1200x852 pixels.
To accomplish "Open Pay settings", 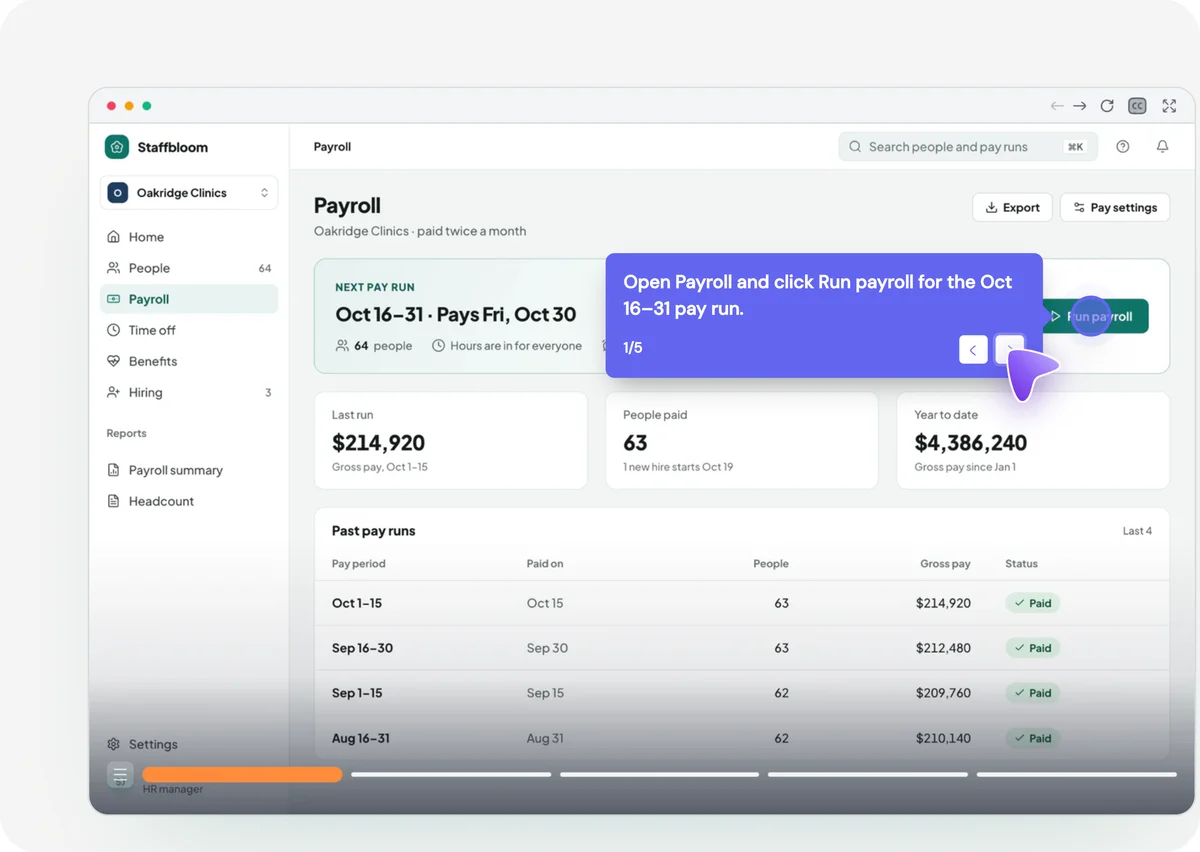I will 1115,207.
